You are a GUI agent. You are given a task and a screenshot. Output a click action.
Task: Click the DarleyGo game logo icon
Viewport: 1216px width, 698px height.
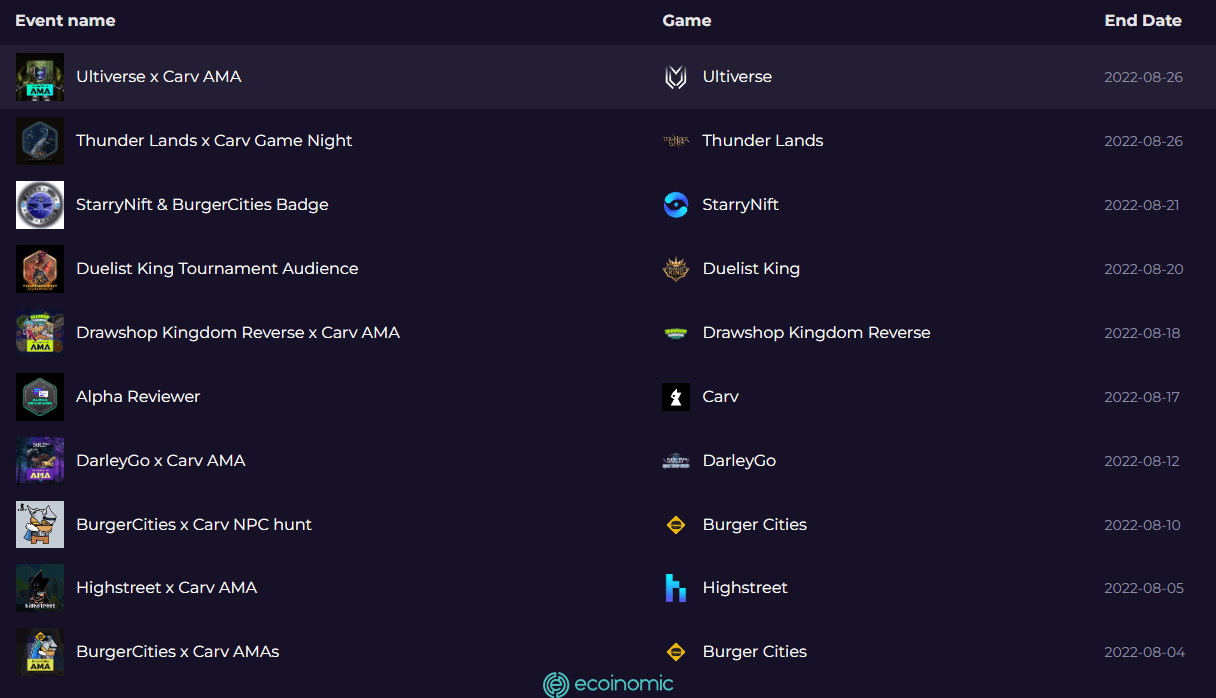[676, 461]
